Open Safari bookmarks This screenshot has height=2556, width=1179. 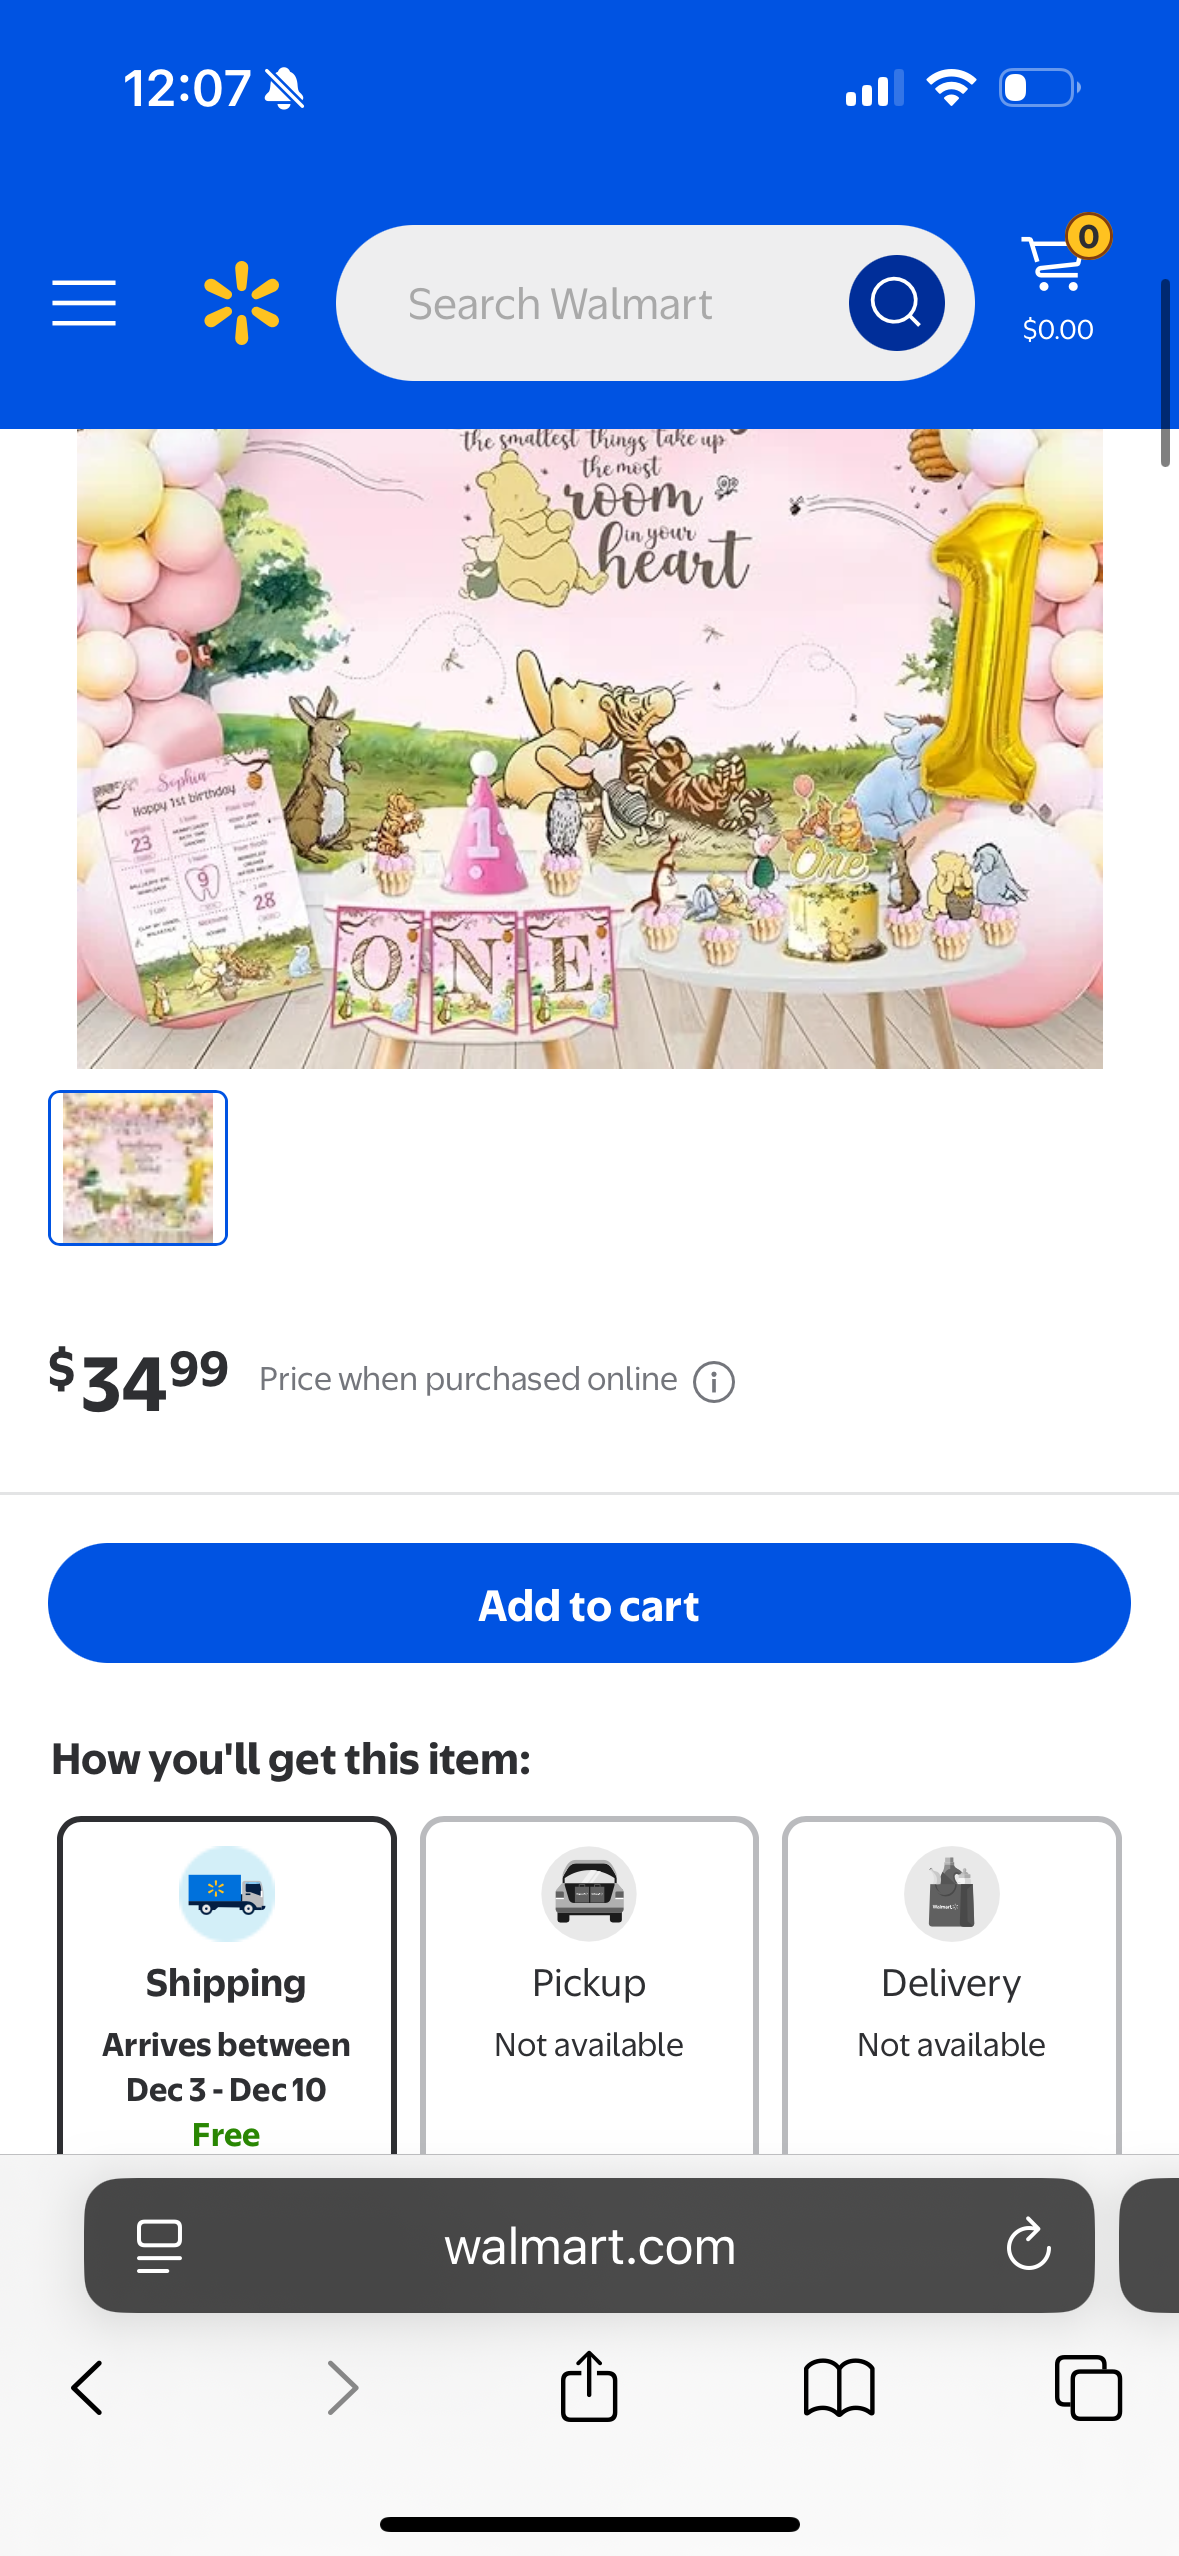pyautogui.click(x=839, y=2388)
